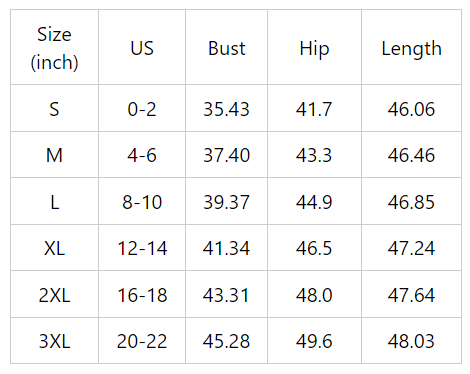470x374 pixels.
Task: Click bust value 35.43
Action: click(x=226, y=108)
